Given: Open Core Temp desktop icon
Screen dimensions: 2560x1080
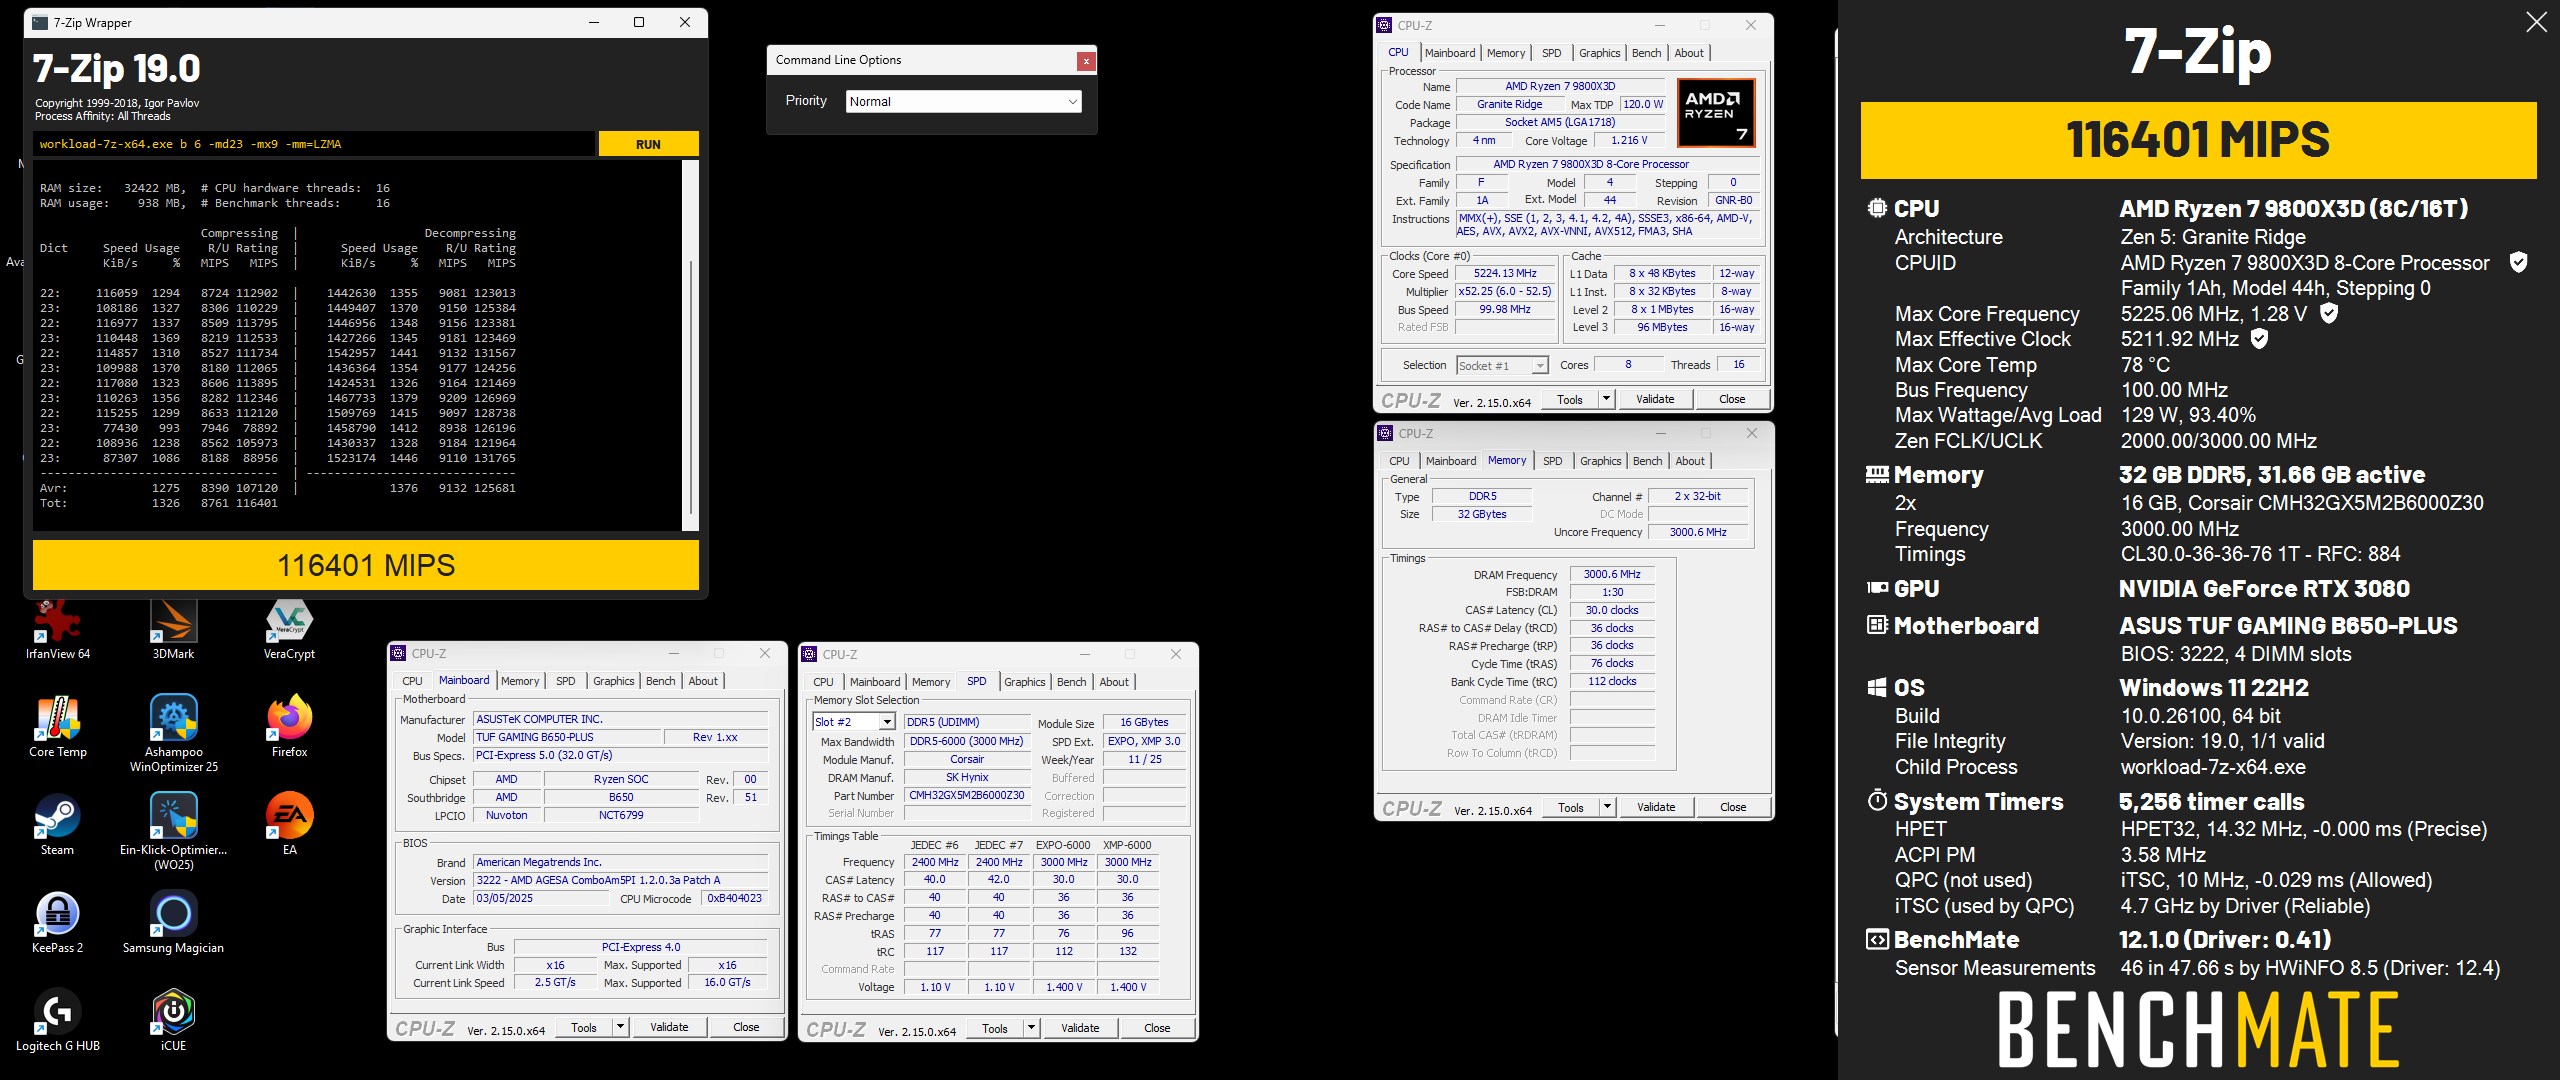Looking at the screenshot, I should [58, 726].
